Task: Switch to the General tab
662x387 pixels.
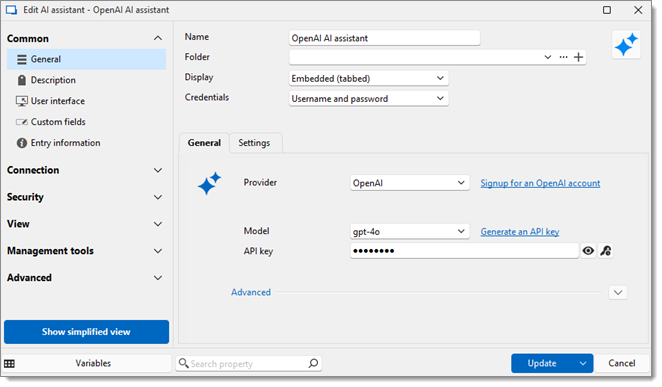Action: tap(204, 143)
